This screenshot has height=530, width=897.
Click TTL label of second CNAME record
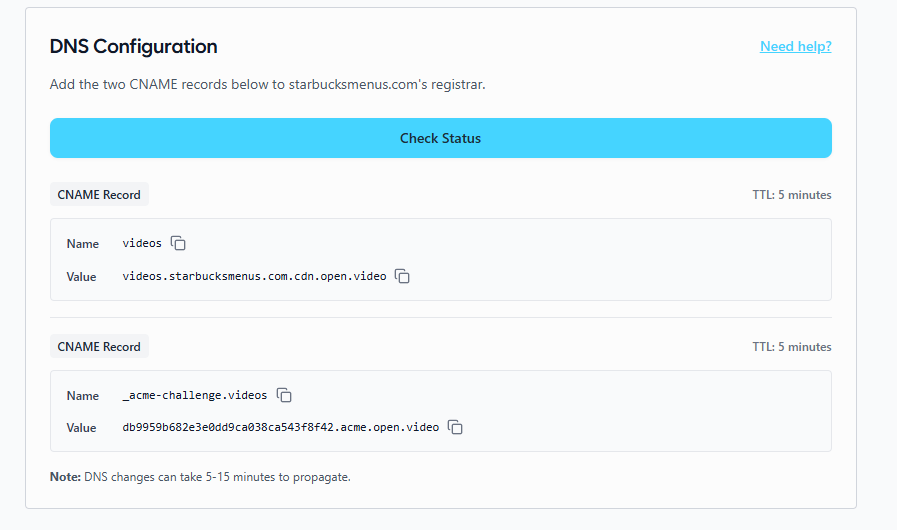(791, 347)
